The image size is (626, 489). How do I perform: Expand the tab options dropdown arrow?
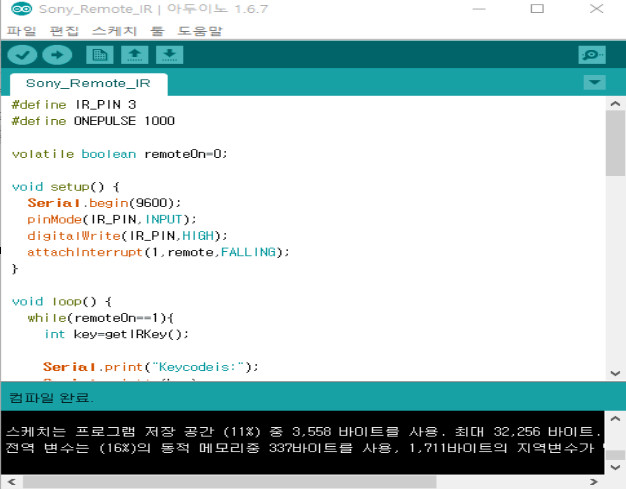click(x=594, y=83)
